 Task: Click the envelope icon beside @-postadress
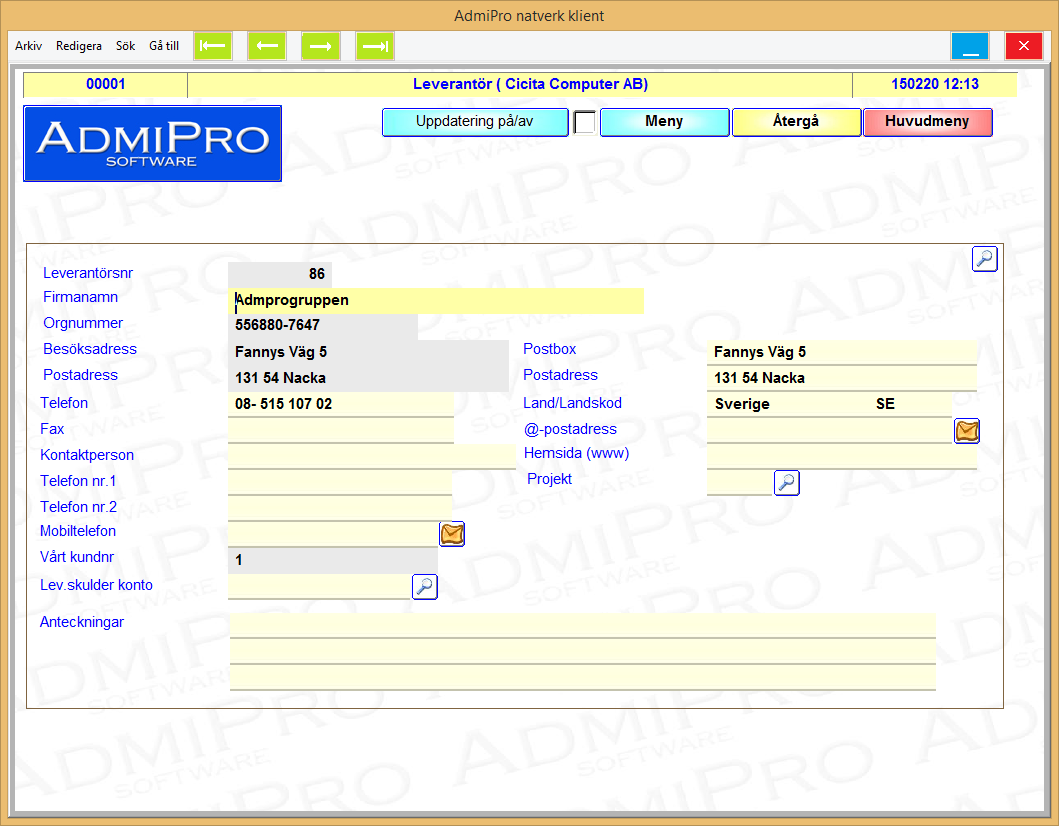tap(967, 431)
